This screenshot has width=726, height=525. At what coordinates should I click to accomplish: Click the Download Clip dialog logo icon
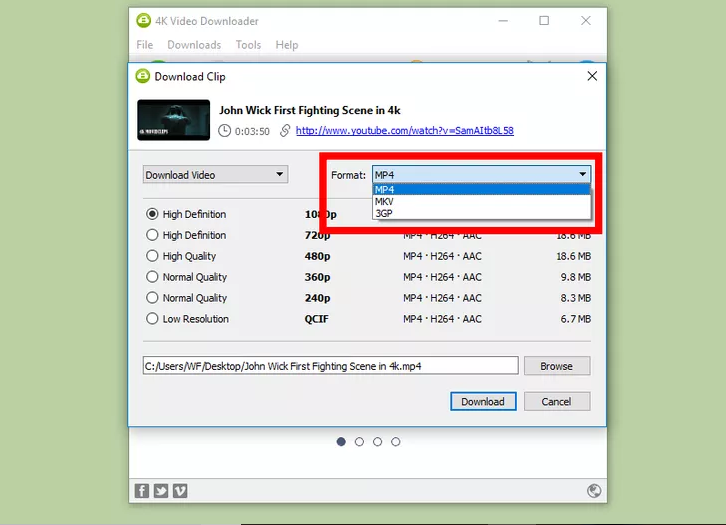[x=143, y=76]
